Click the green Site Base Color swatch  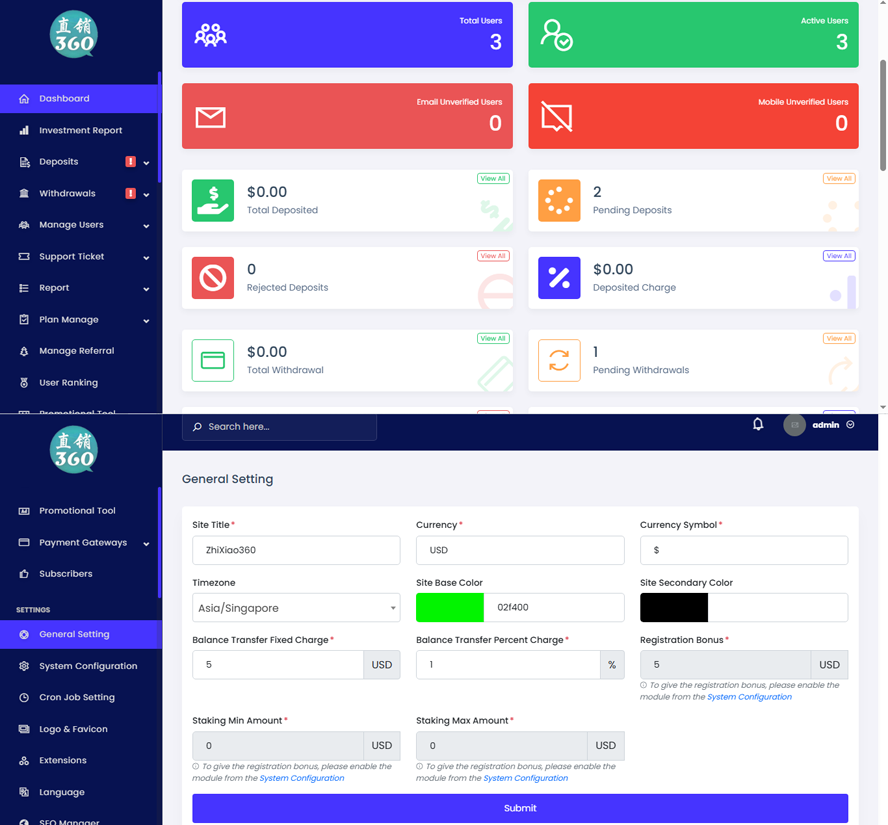(450, 608)
